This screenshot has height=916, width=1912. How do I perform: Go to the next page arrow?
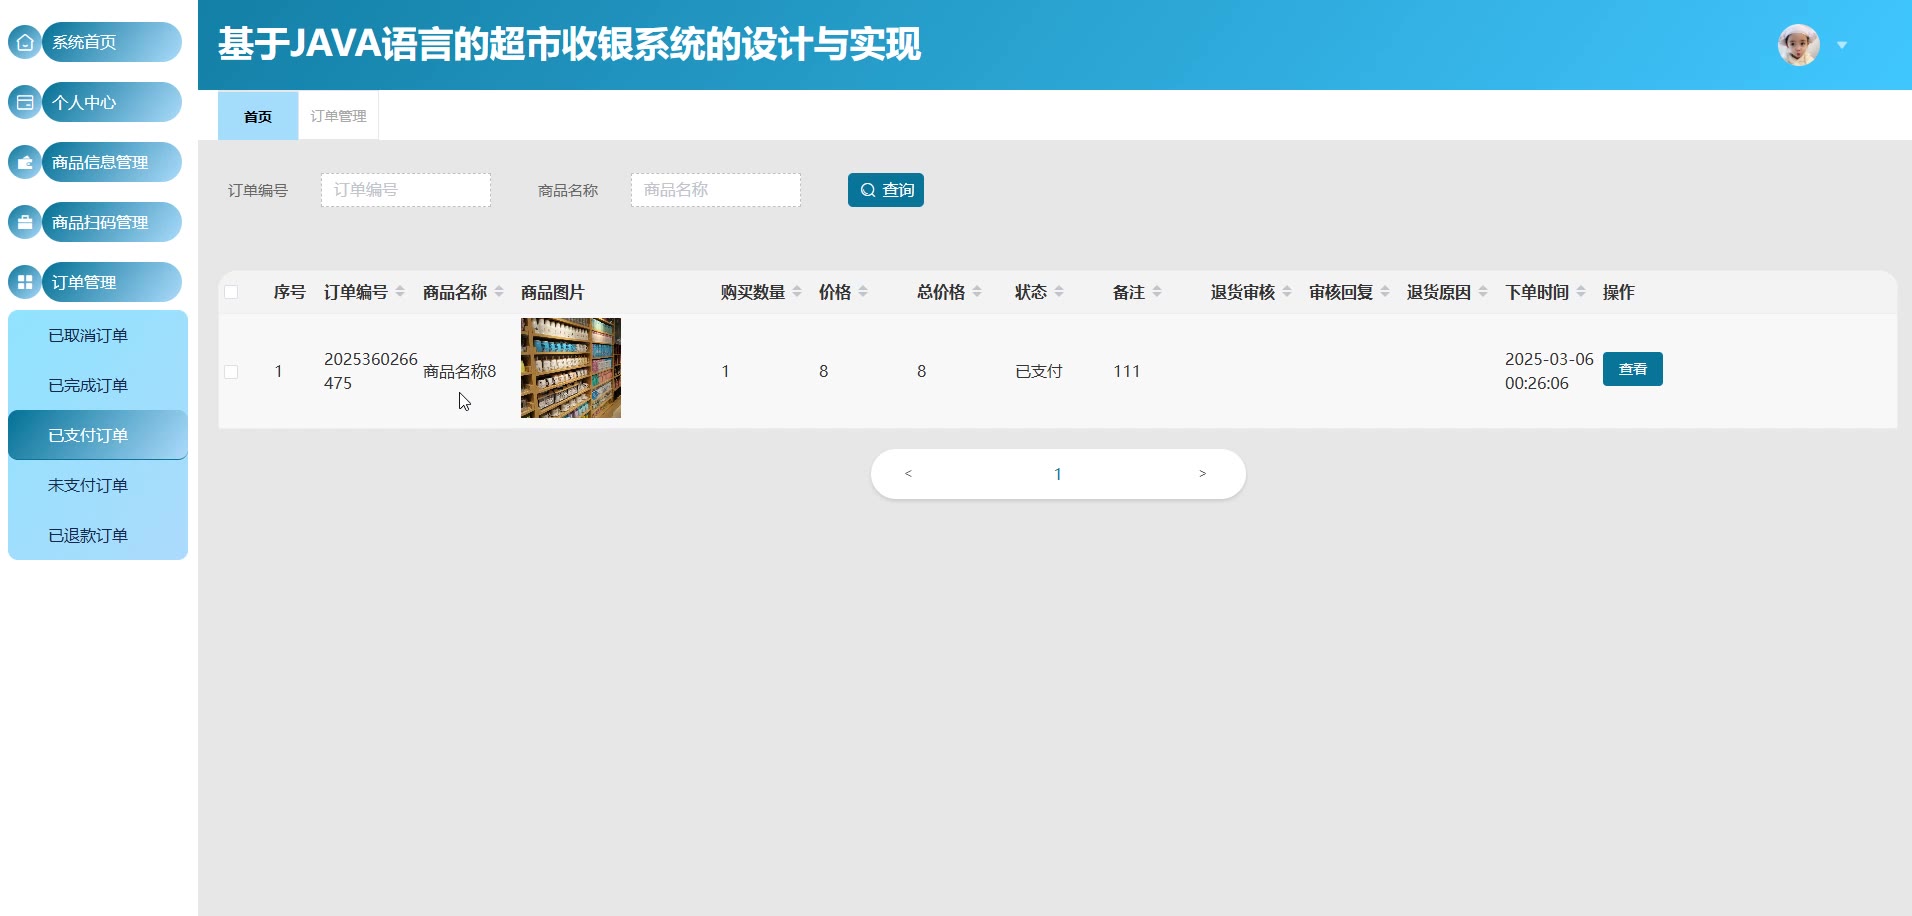(1202, 474)
